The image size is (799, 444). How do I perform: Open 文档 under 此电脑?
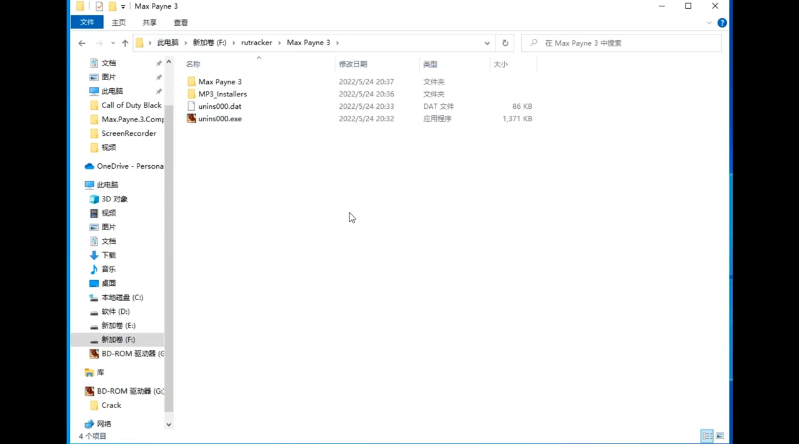click(109, 241)
